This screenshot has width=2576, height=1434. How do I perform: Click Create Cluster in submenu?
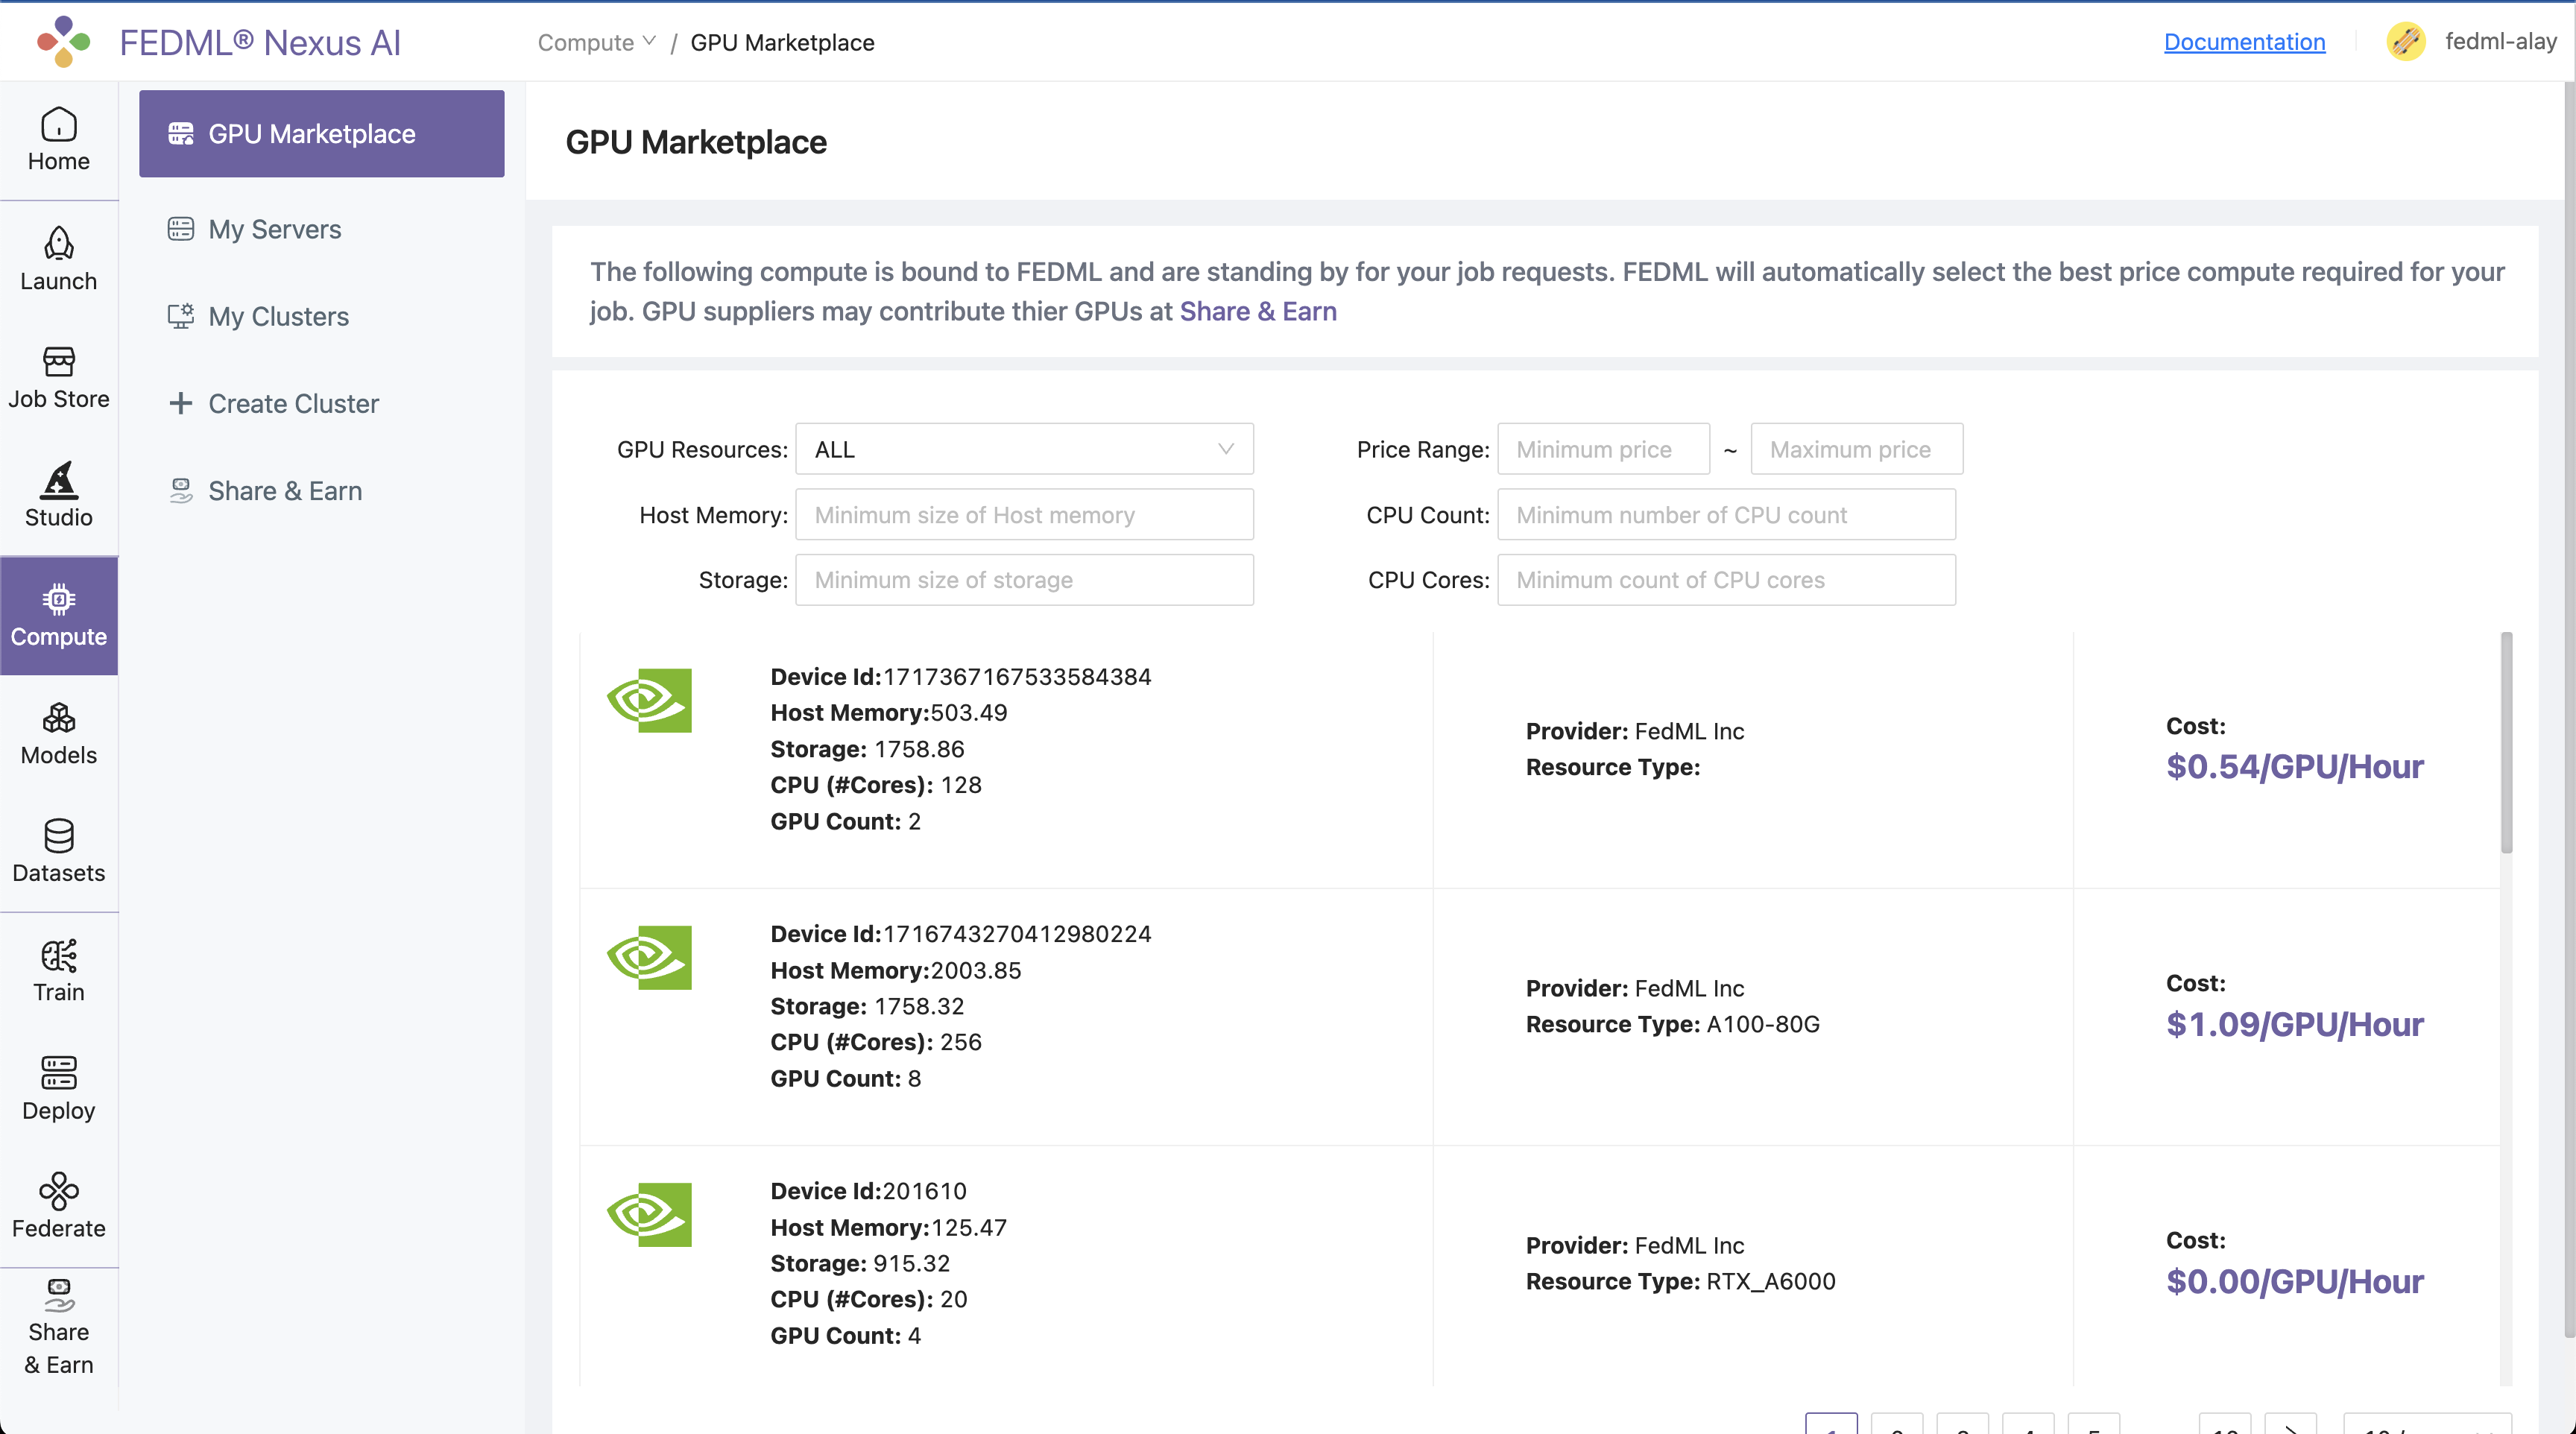293,403
